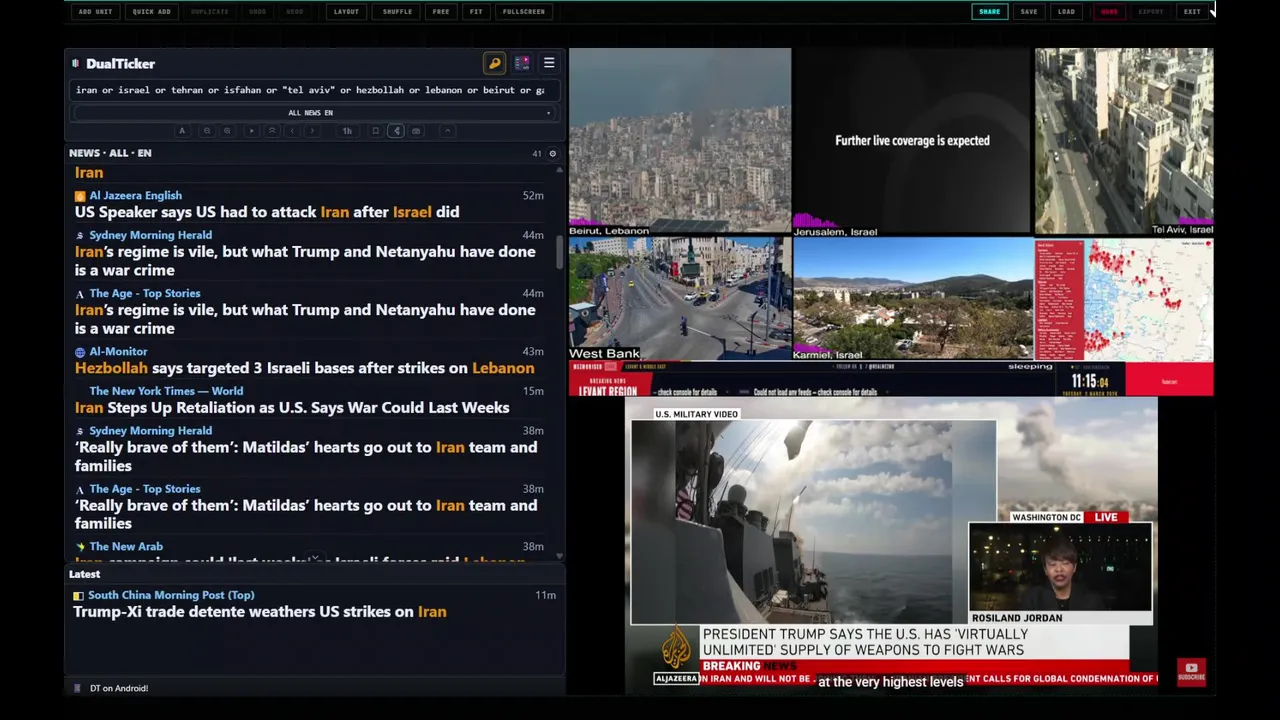1280x720 pixels.
Task: Click the NEWS · ALL · EN header
Action: (110, 153)
